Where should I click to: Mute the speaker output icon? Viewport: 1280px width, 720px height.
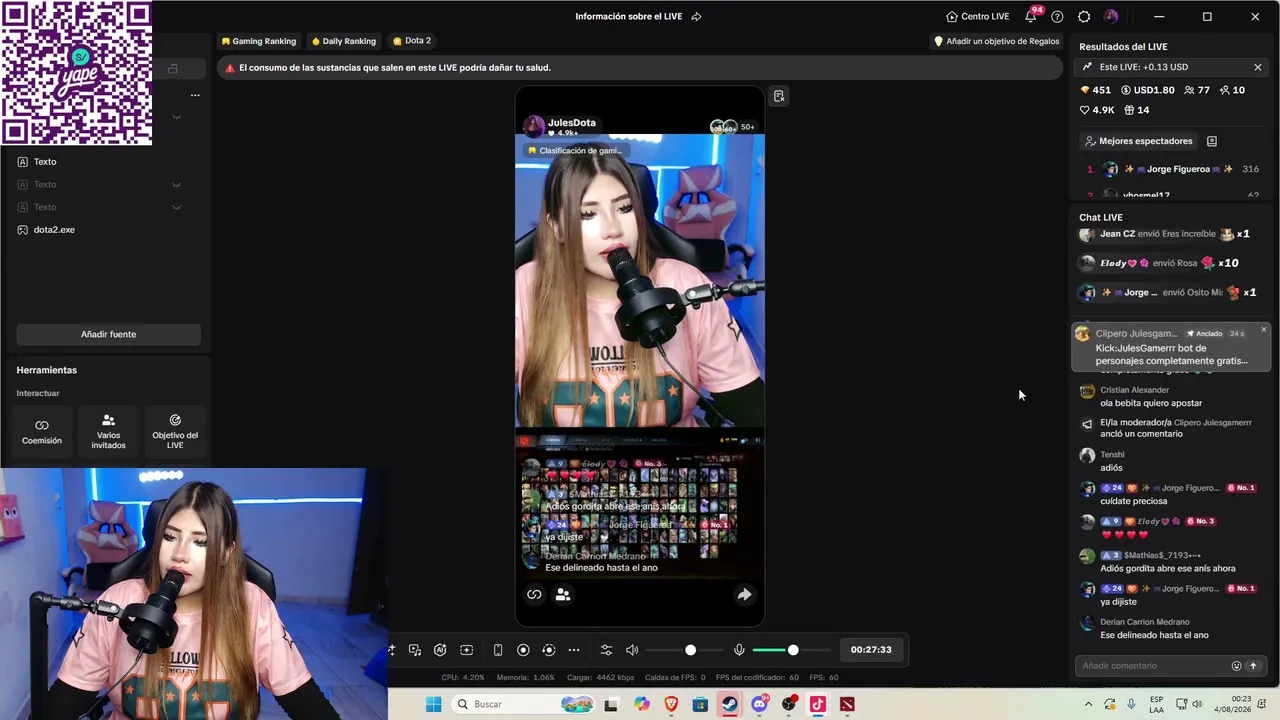[632, 650]
